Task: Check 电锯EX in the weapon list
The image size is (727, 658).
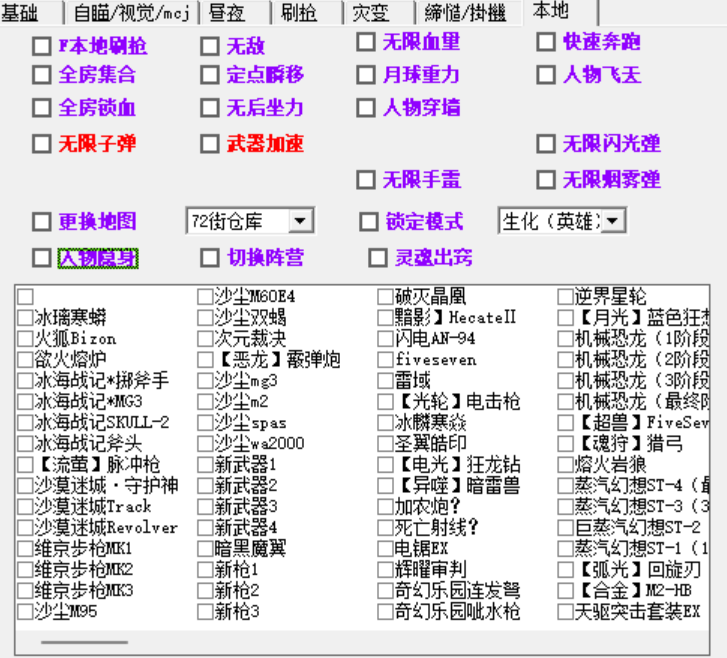Action: pyautogui.click(x=385, y=549)
